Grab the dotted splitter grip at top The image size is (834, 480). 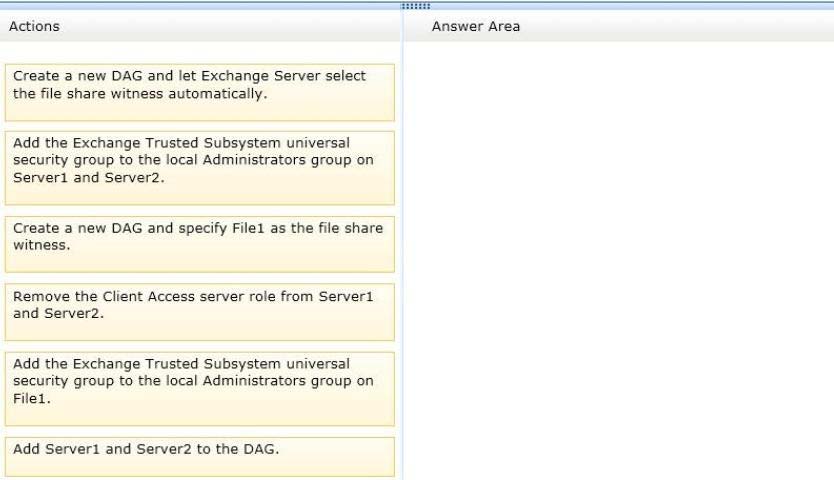(x=415, y=6)
